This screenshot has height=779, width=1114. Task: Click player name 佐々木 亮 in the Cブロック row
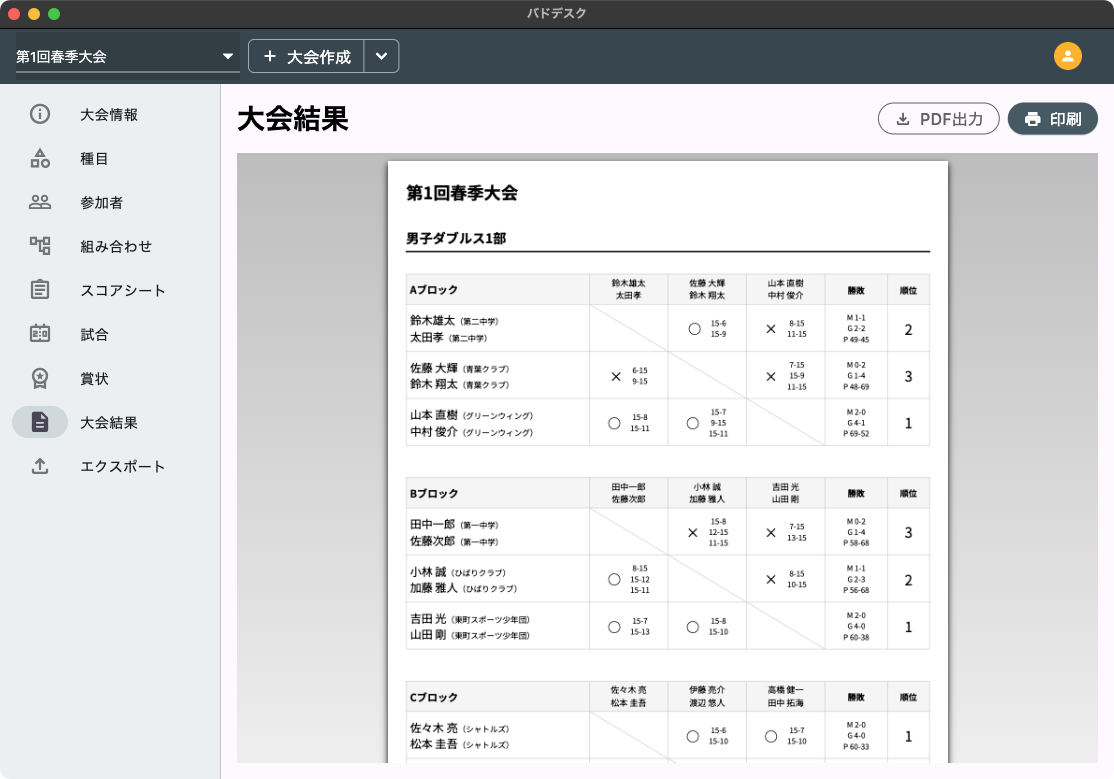(x=434, y=728)
